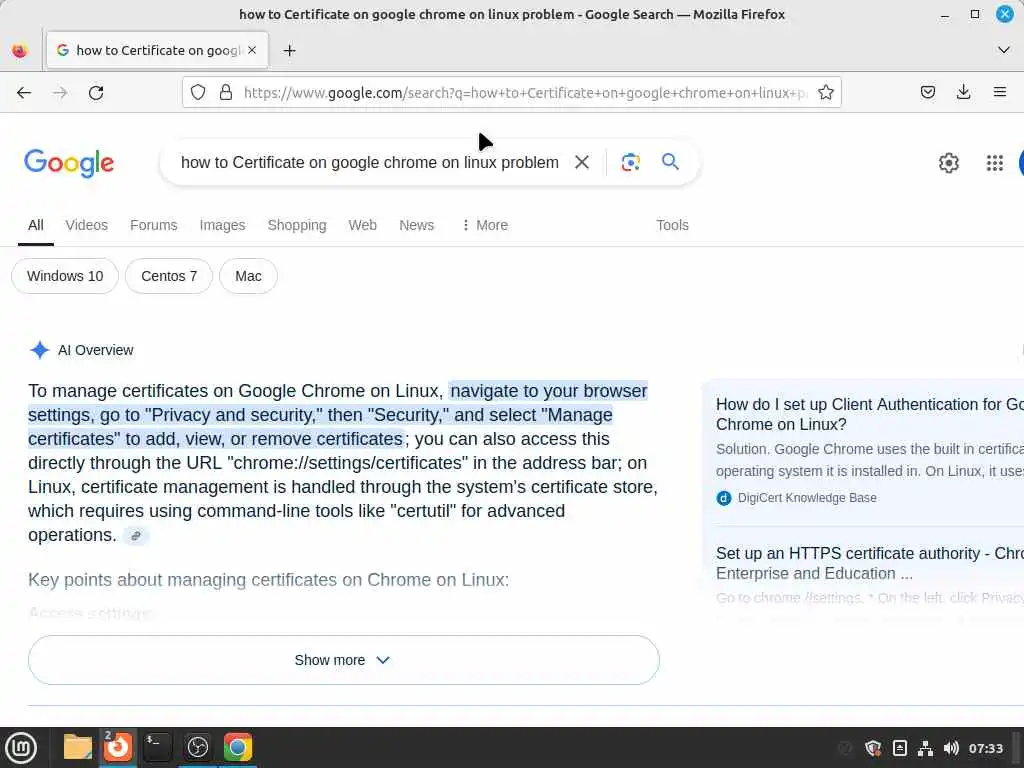Image resolution: width=1024 pixels, height=768 pixels.
Task: Open Linux Mint start menu
Action: (x=21, y=748)
